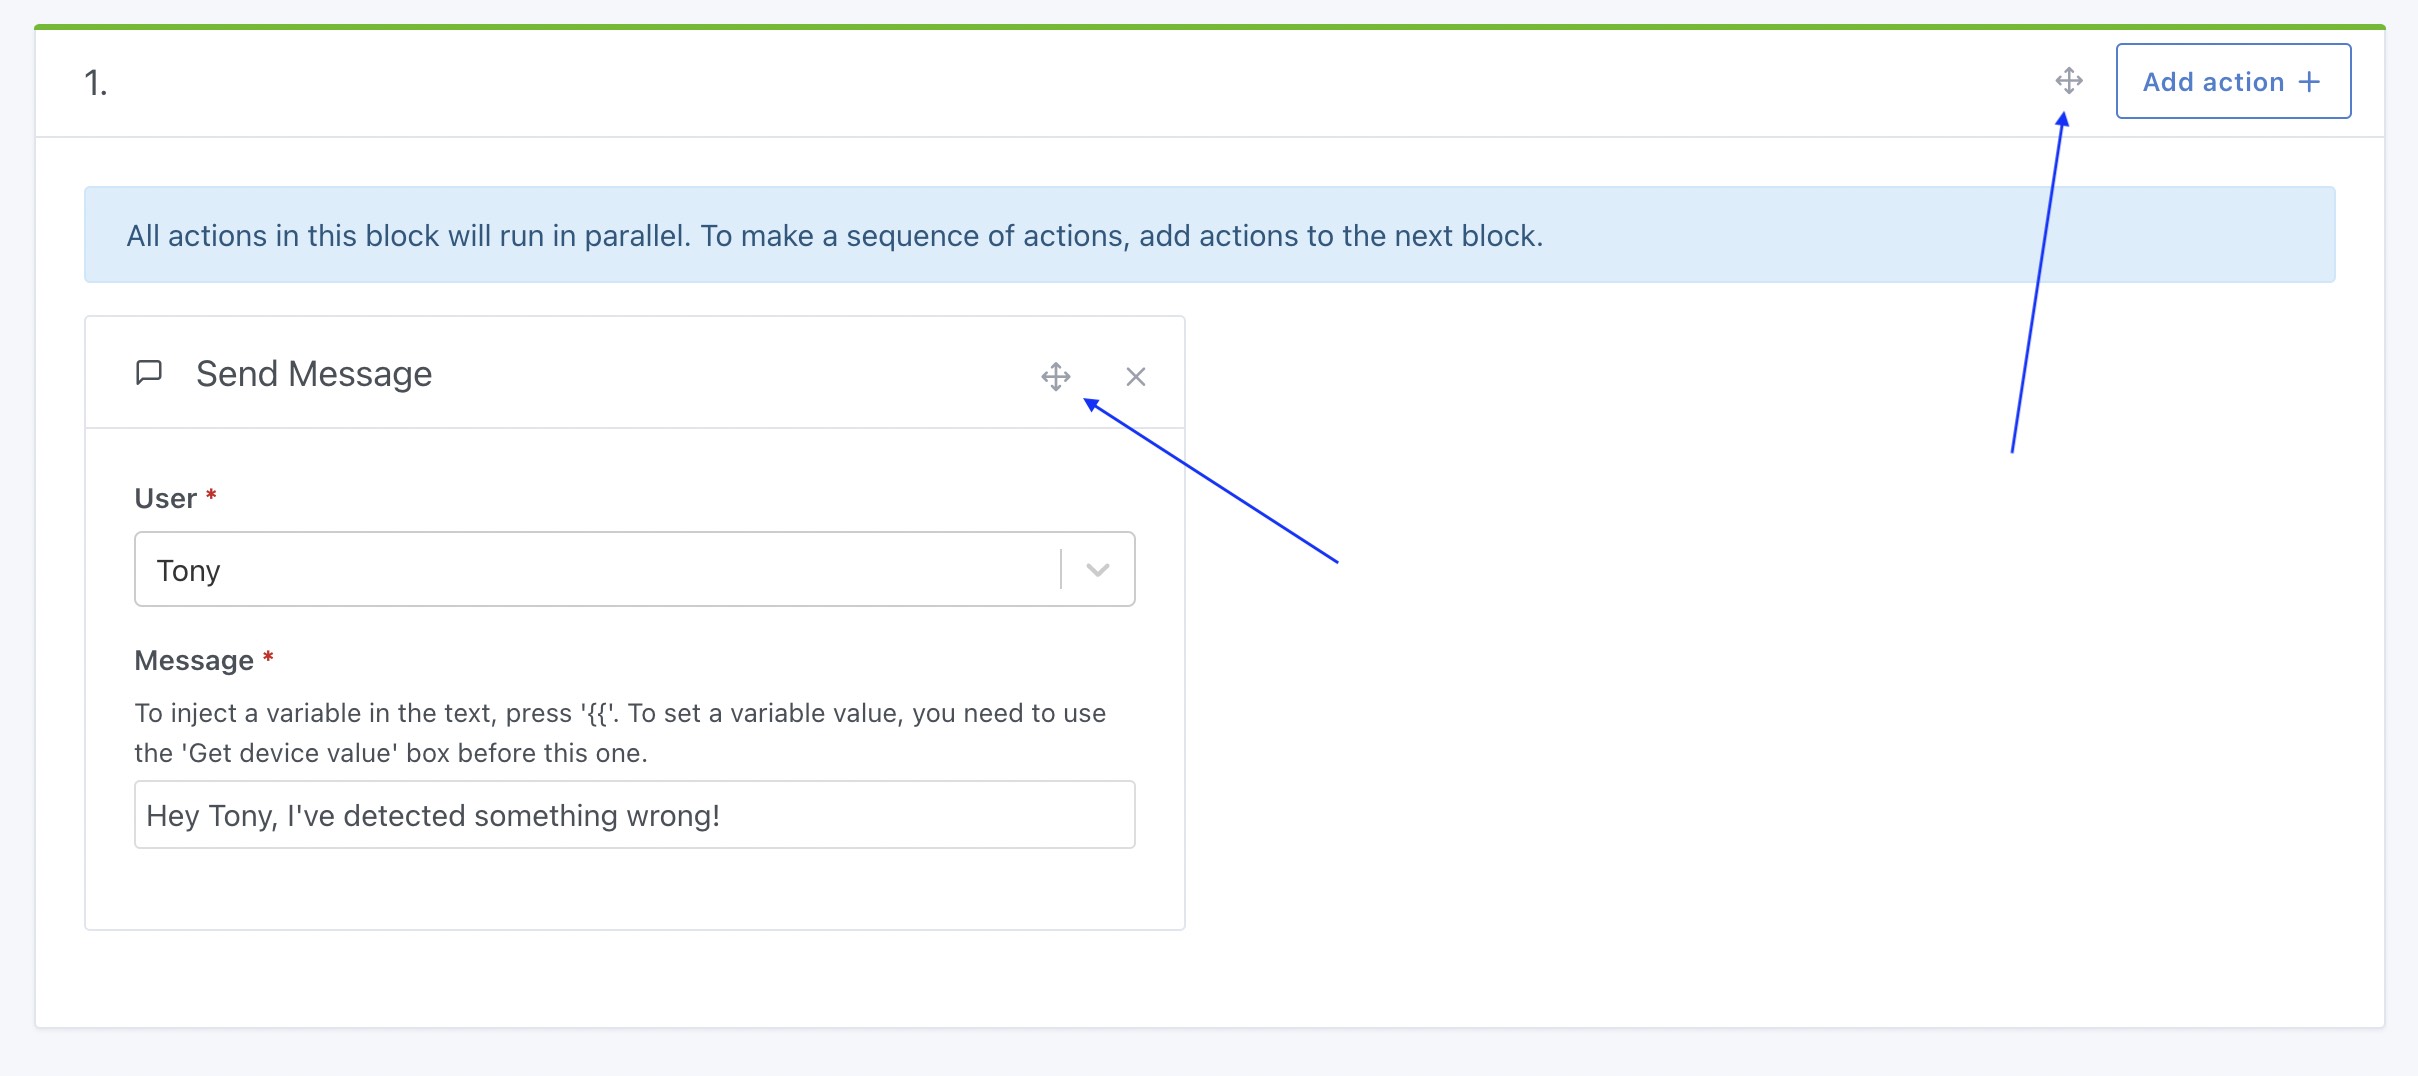
Task: Click the divider line inside User dropdown
Action: click(1061, 570)
